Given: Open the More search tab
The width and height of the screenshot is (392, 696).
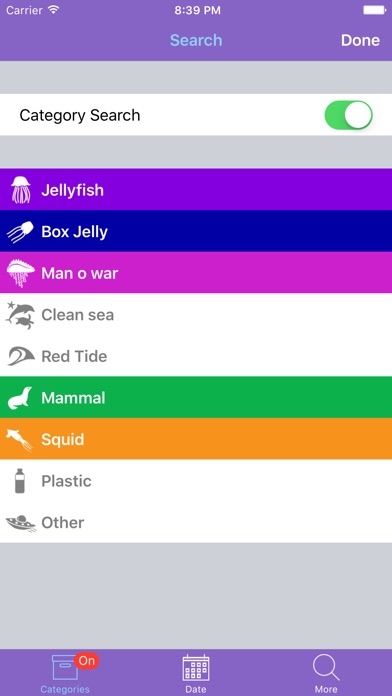Looking at the screenshot, I should point(326,674).
